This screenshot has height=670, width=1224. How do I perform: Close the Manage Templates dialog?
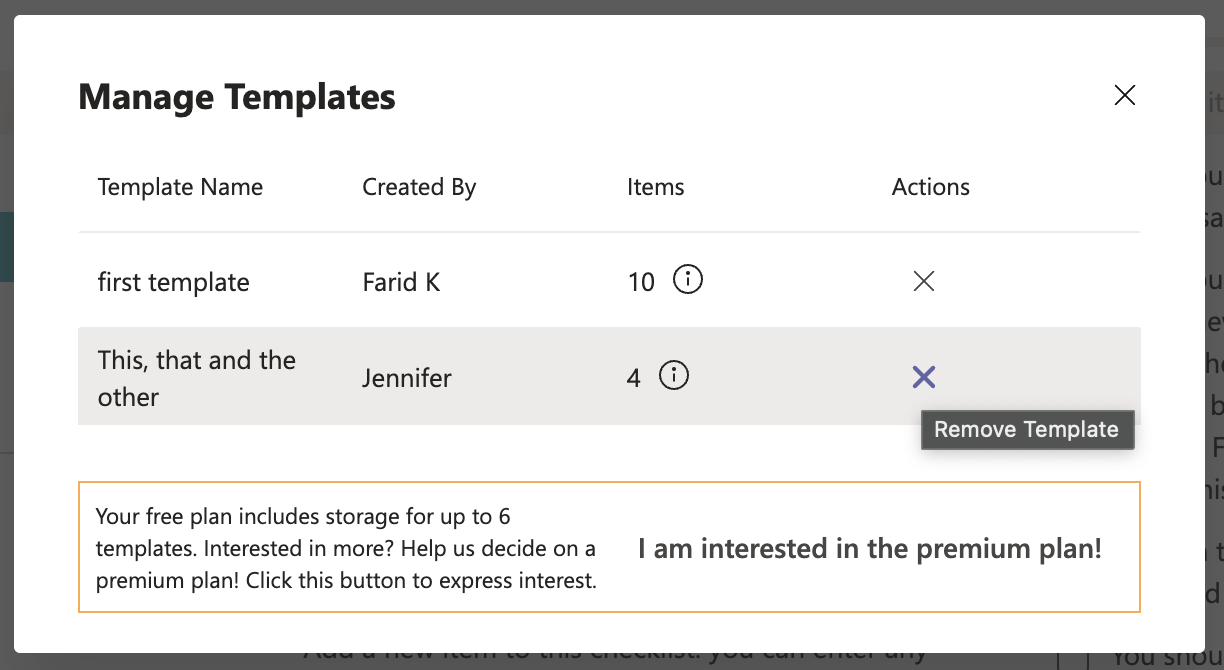(1125, 95)
